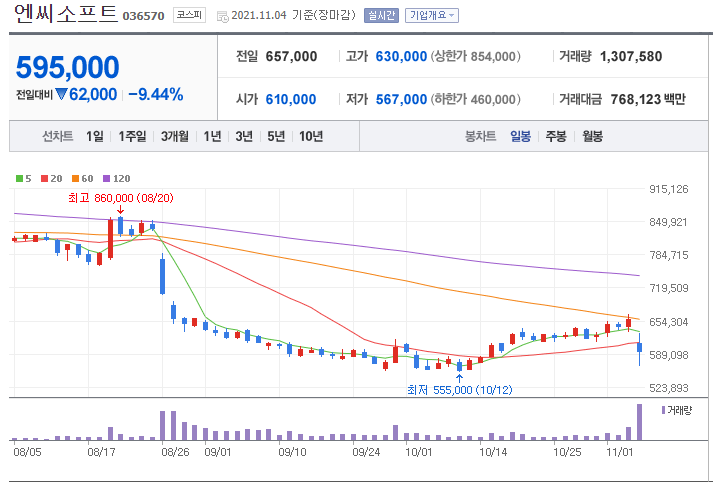
Task: Click the 523,893 price axis label
Action: tap(668, 388)
